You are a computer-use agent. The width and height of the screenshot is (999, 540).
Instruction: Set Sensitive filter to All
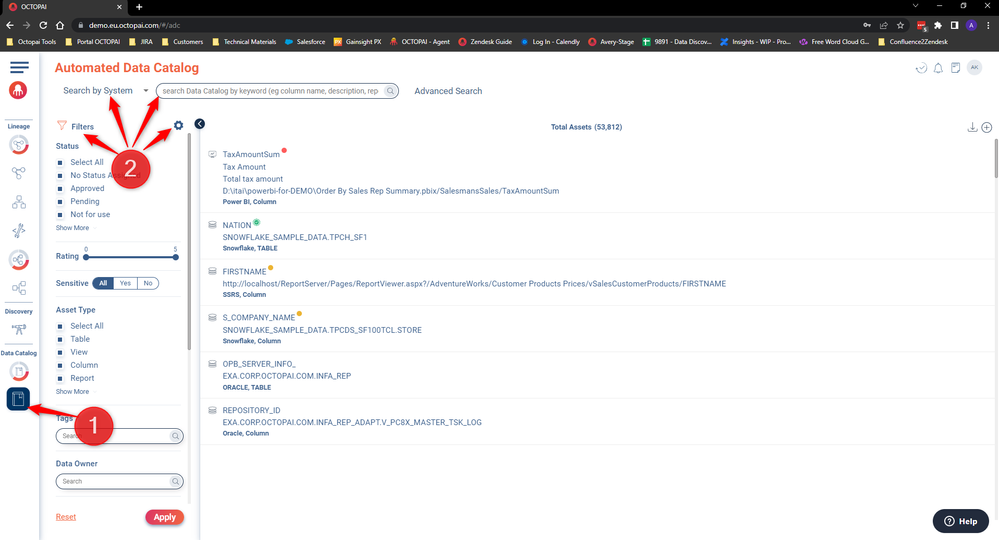tap(103, 283)
